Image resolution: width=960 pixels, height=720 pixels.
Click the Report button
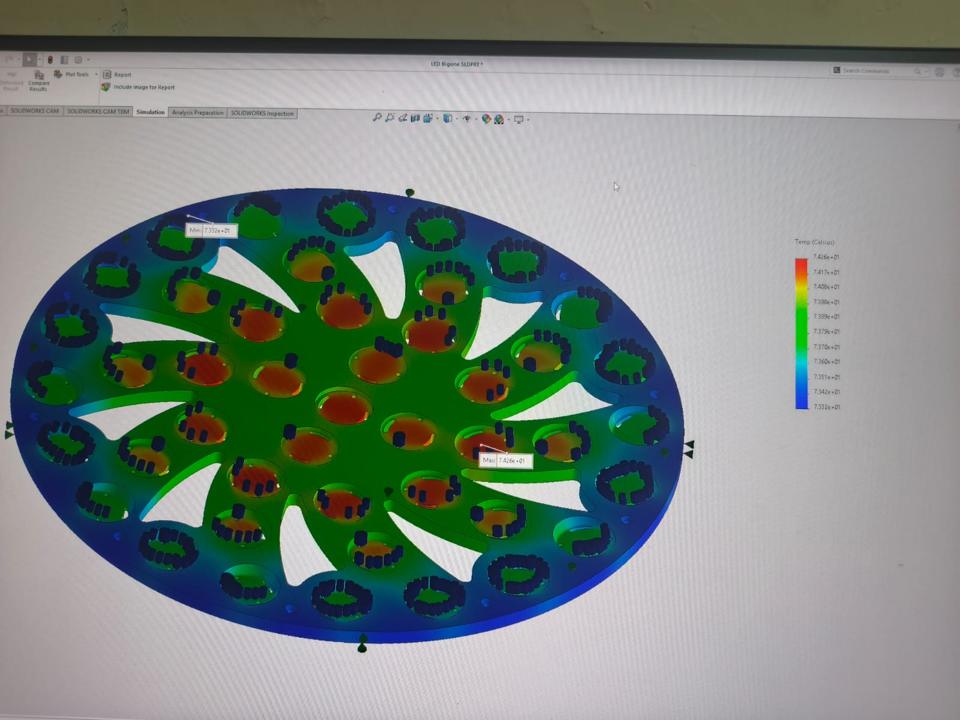coord(117,75)
